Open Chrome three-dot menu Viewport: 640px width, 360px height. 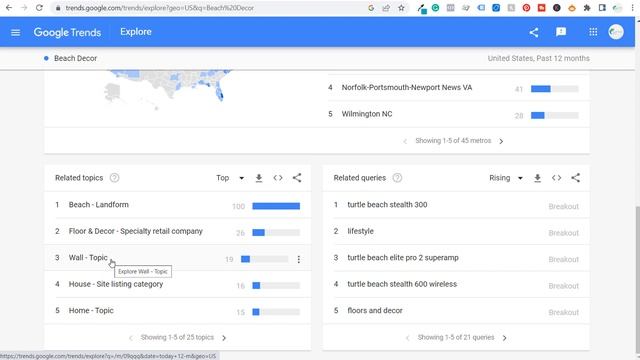pos(632,8)
